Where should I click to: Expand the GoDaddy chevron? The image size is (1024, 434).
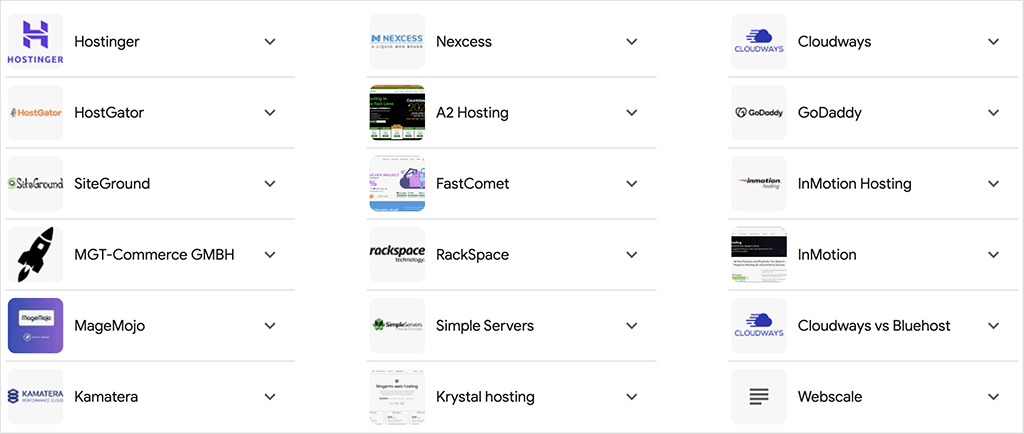[x=993, y=112]
